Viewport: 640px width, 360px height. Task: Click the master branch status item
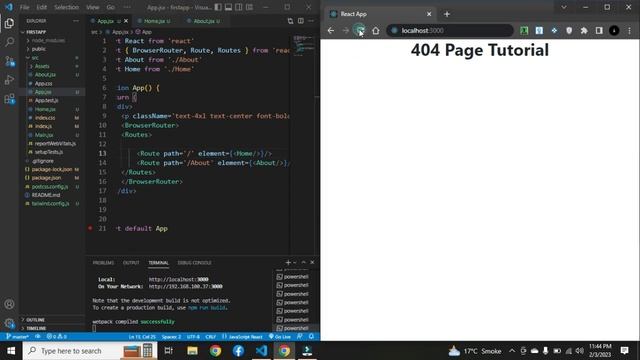[18, 337]
